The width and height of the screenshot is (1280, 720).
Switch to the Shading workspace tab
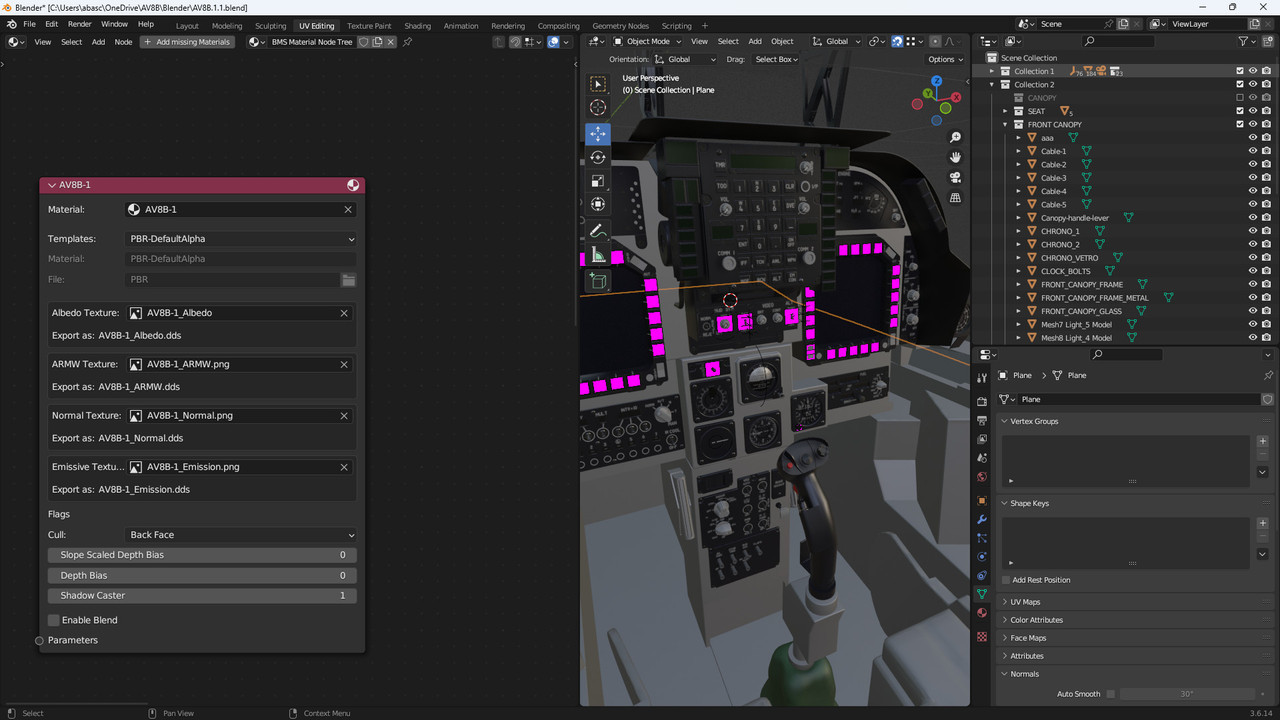tap(417, 25)
